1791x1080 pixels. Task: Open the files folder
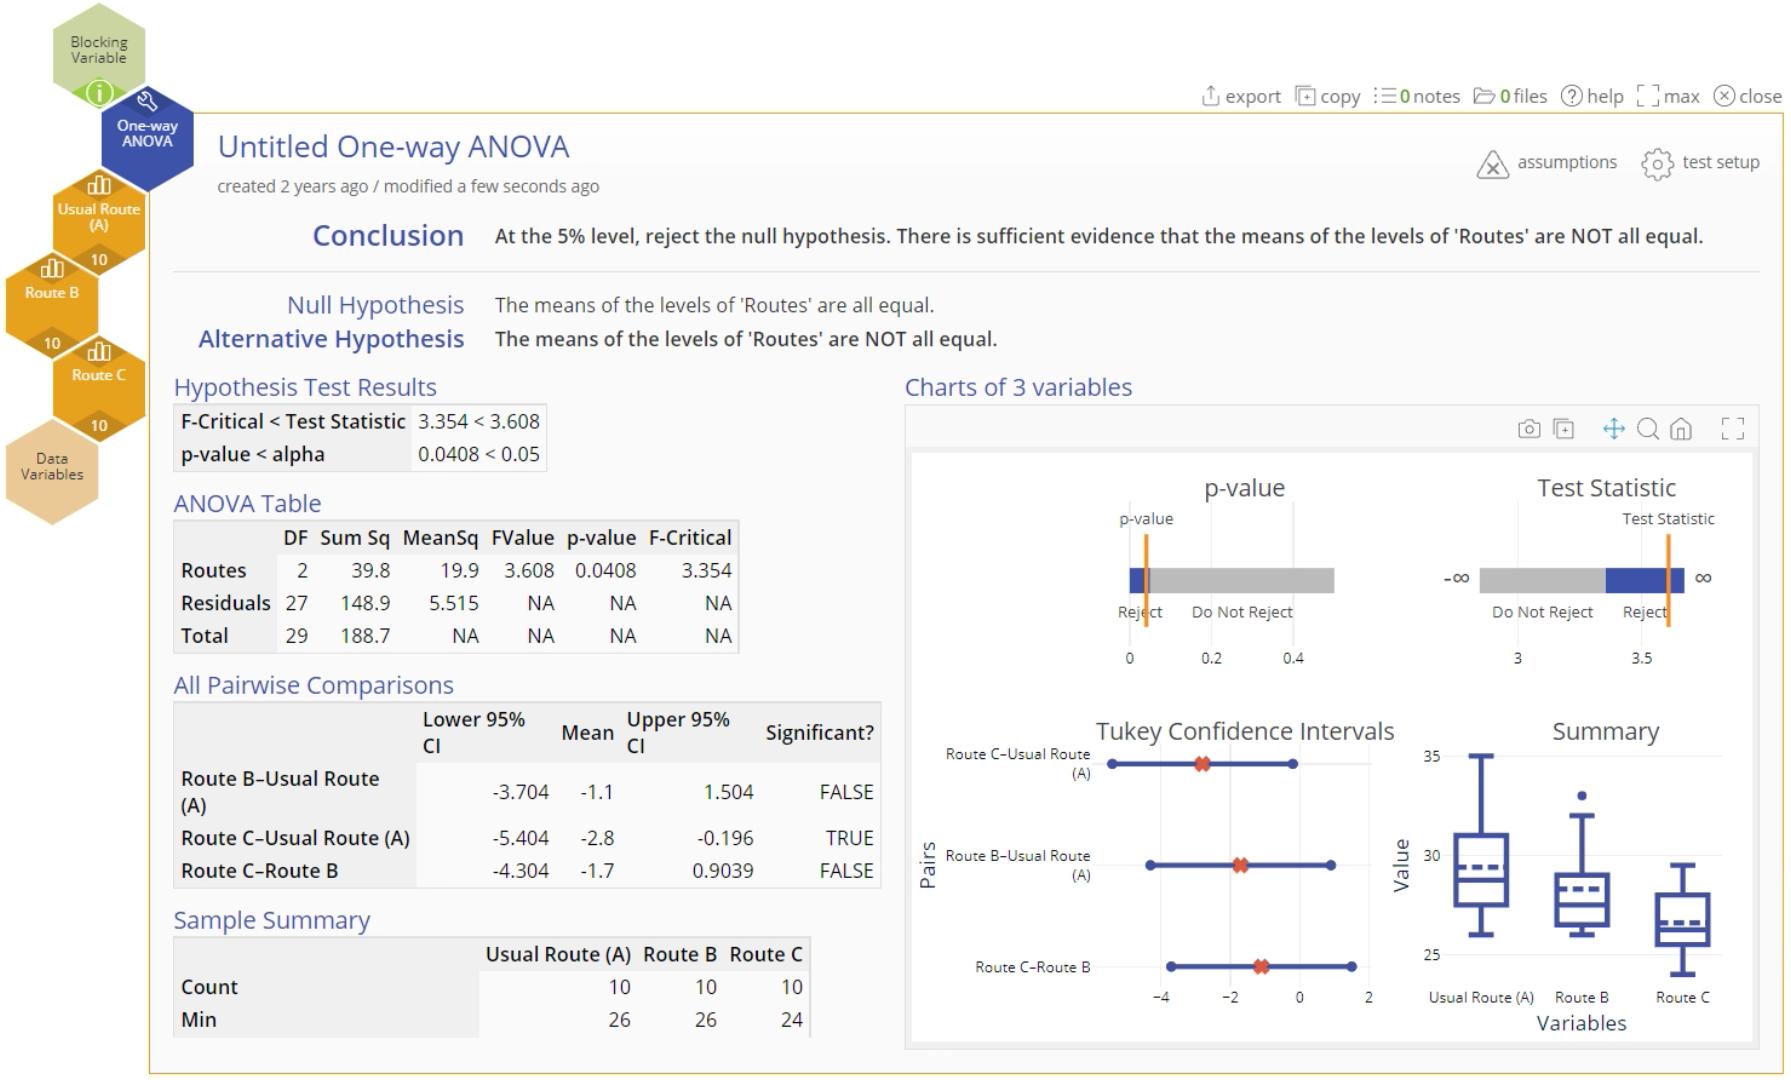1510,96
